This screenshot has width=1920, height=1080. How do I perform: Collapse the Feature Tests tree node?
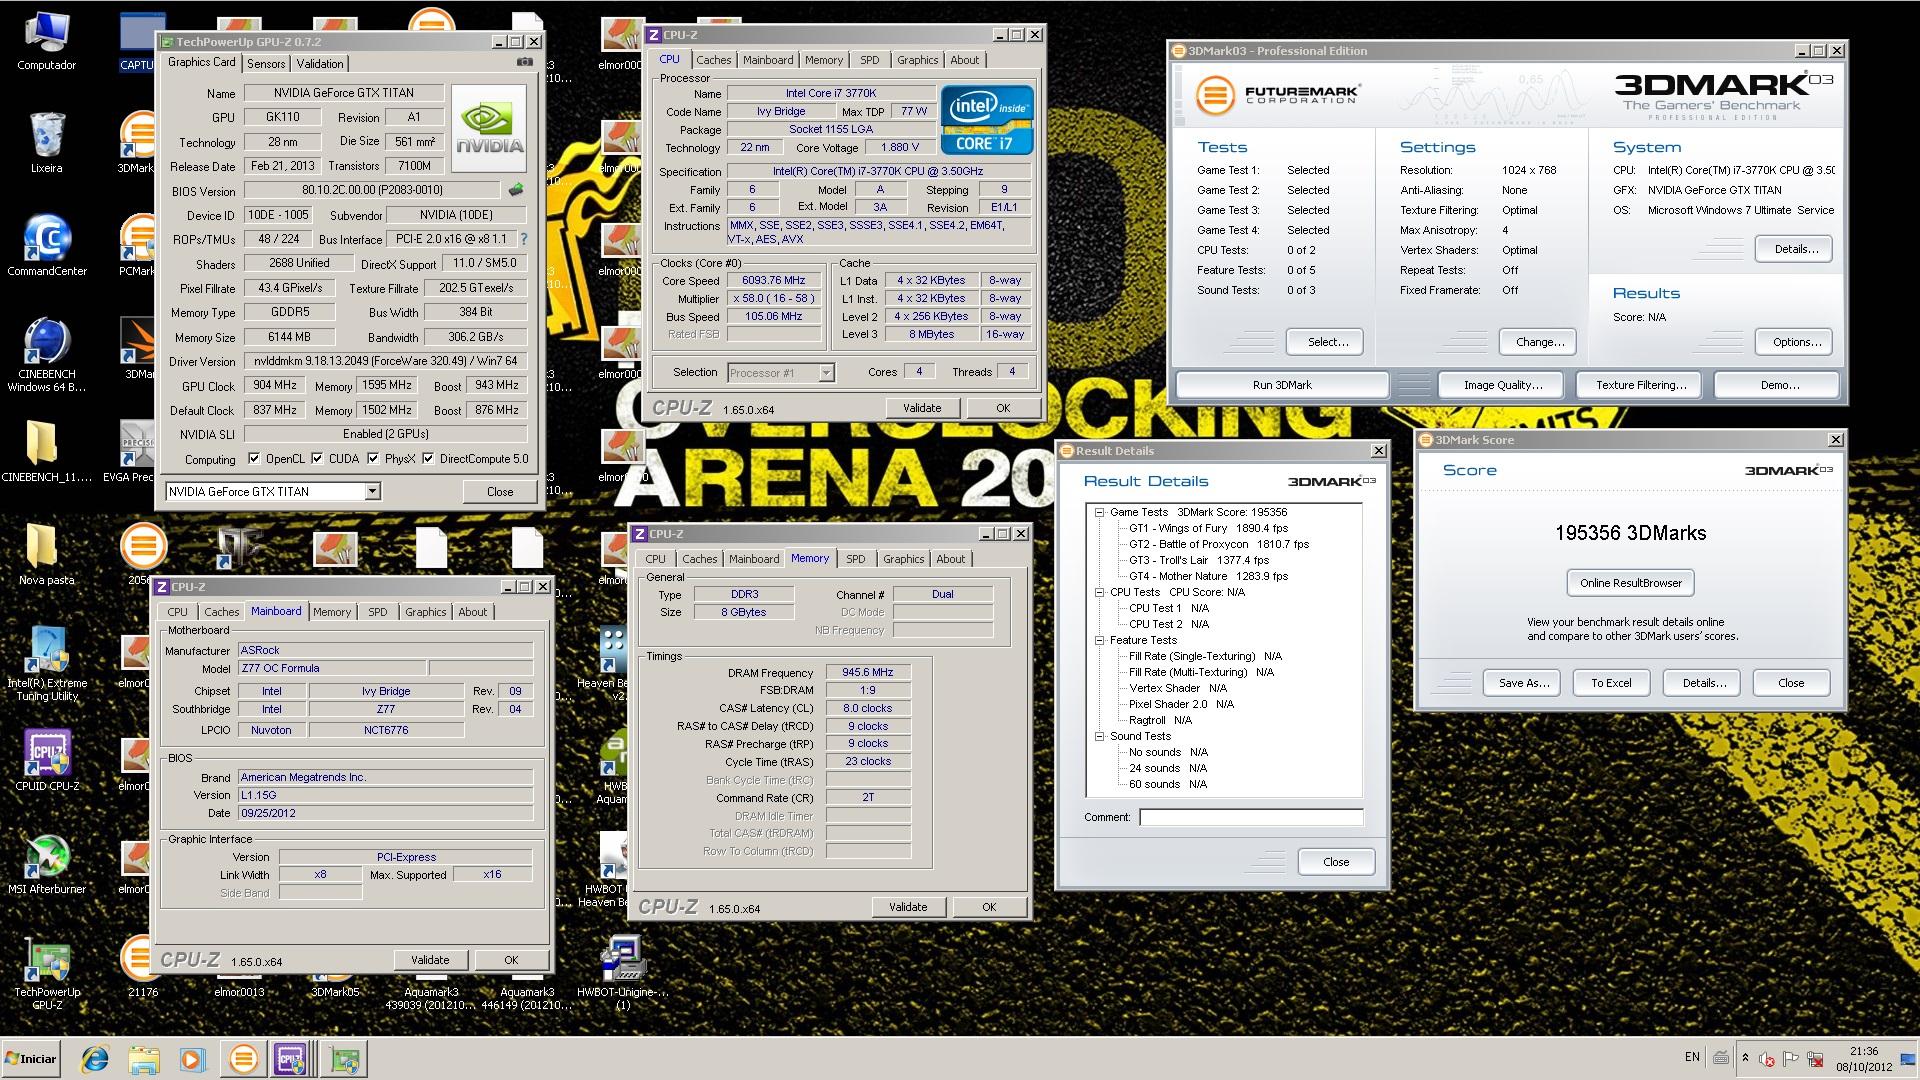[x=1099, y=640]
